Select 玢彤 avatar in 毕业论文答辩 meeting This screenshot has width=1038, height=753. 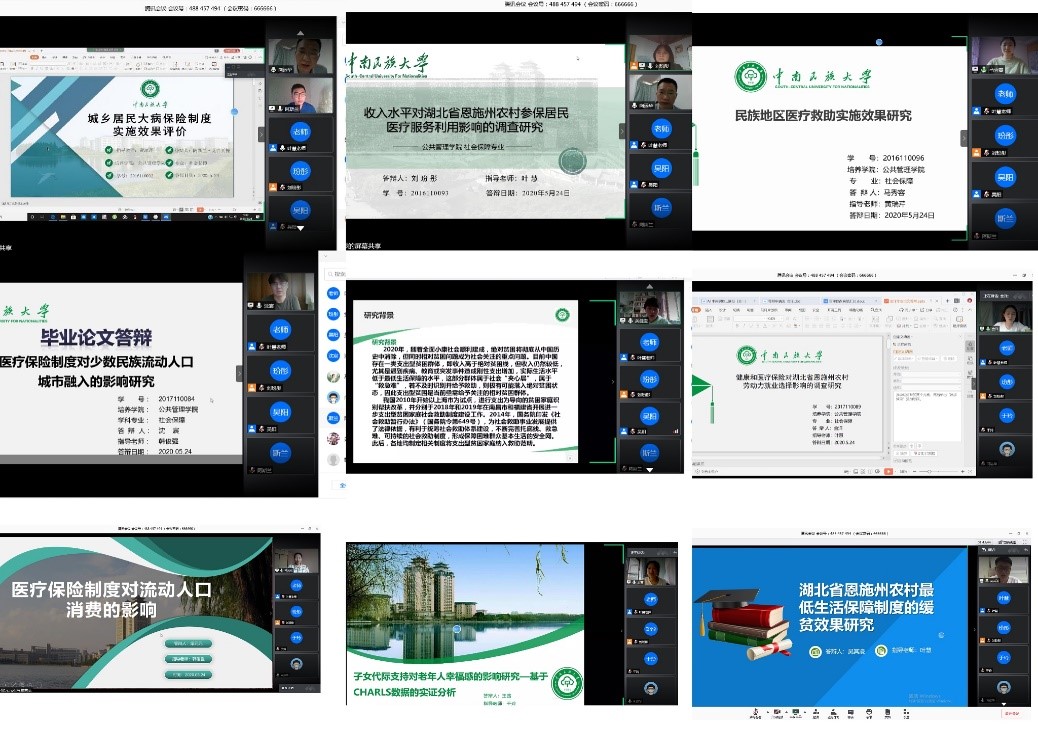pyautogui.click(x=281, y=370)
